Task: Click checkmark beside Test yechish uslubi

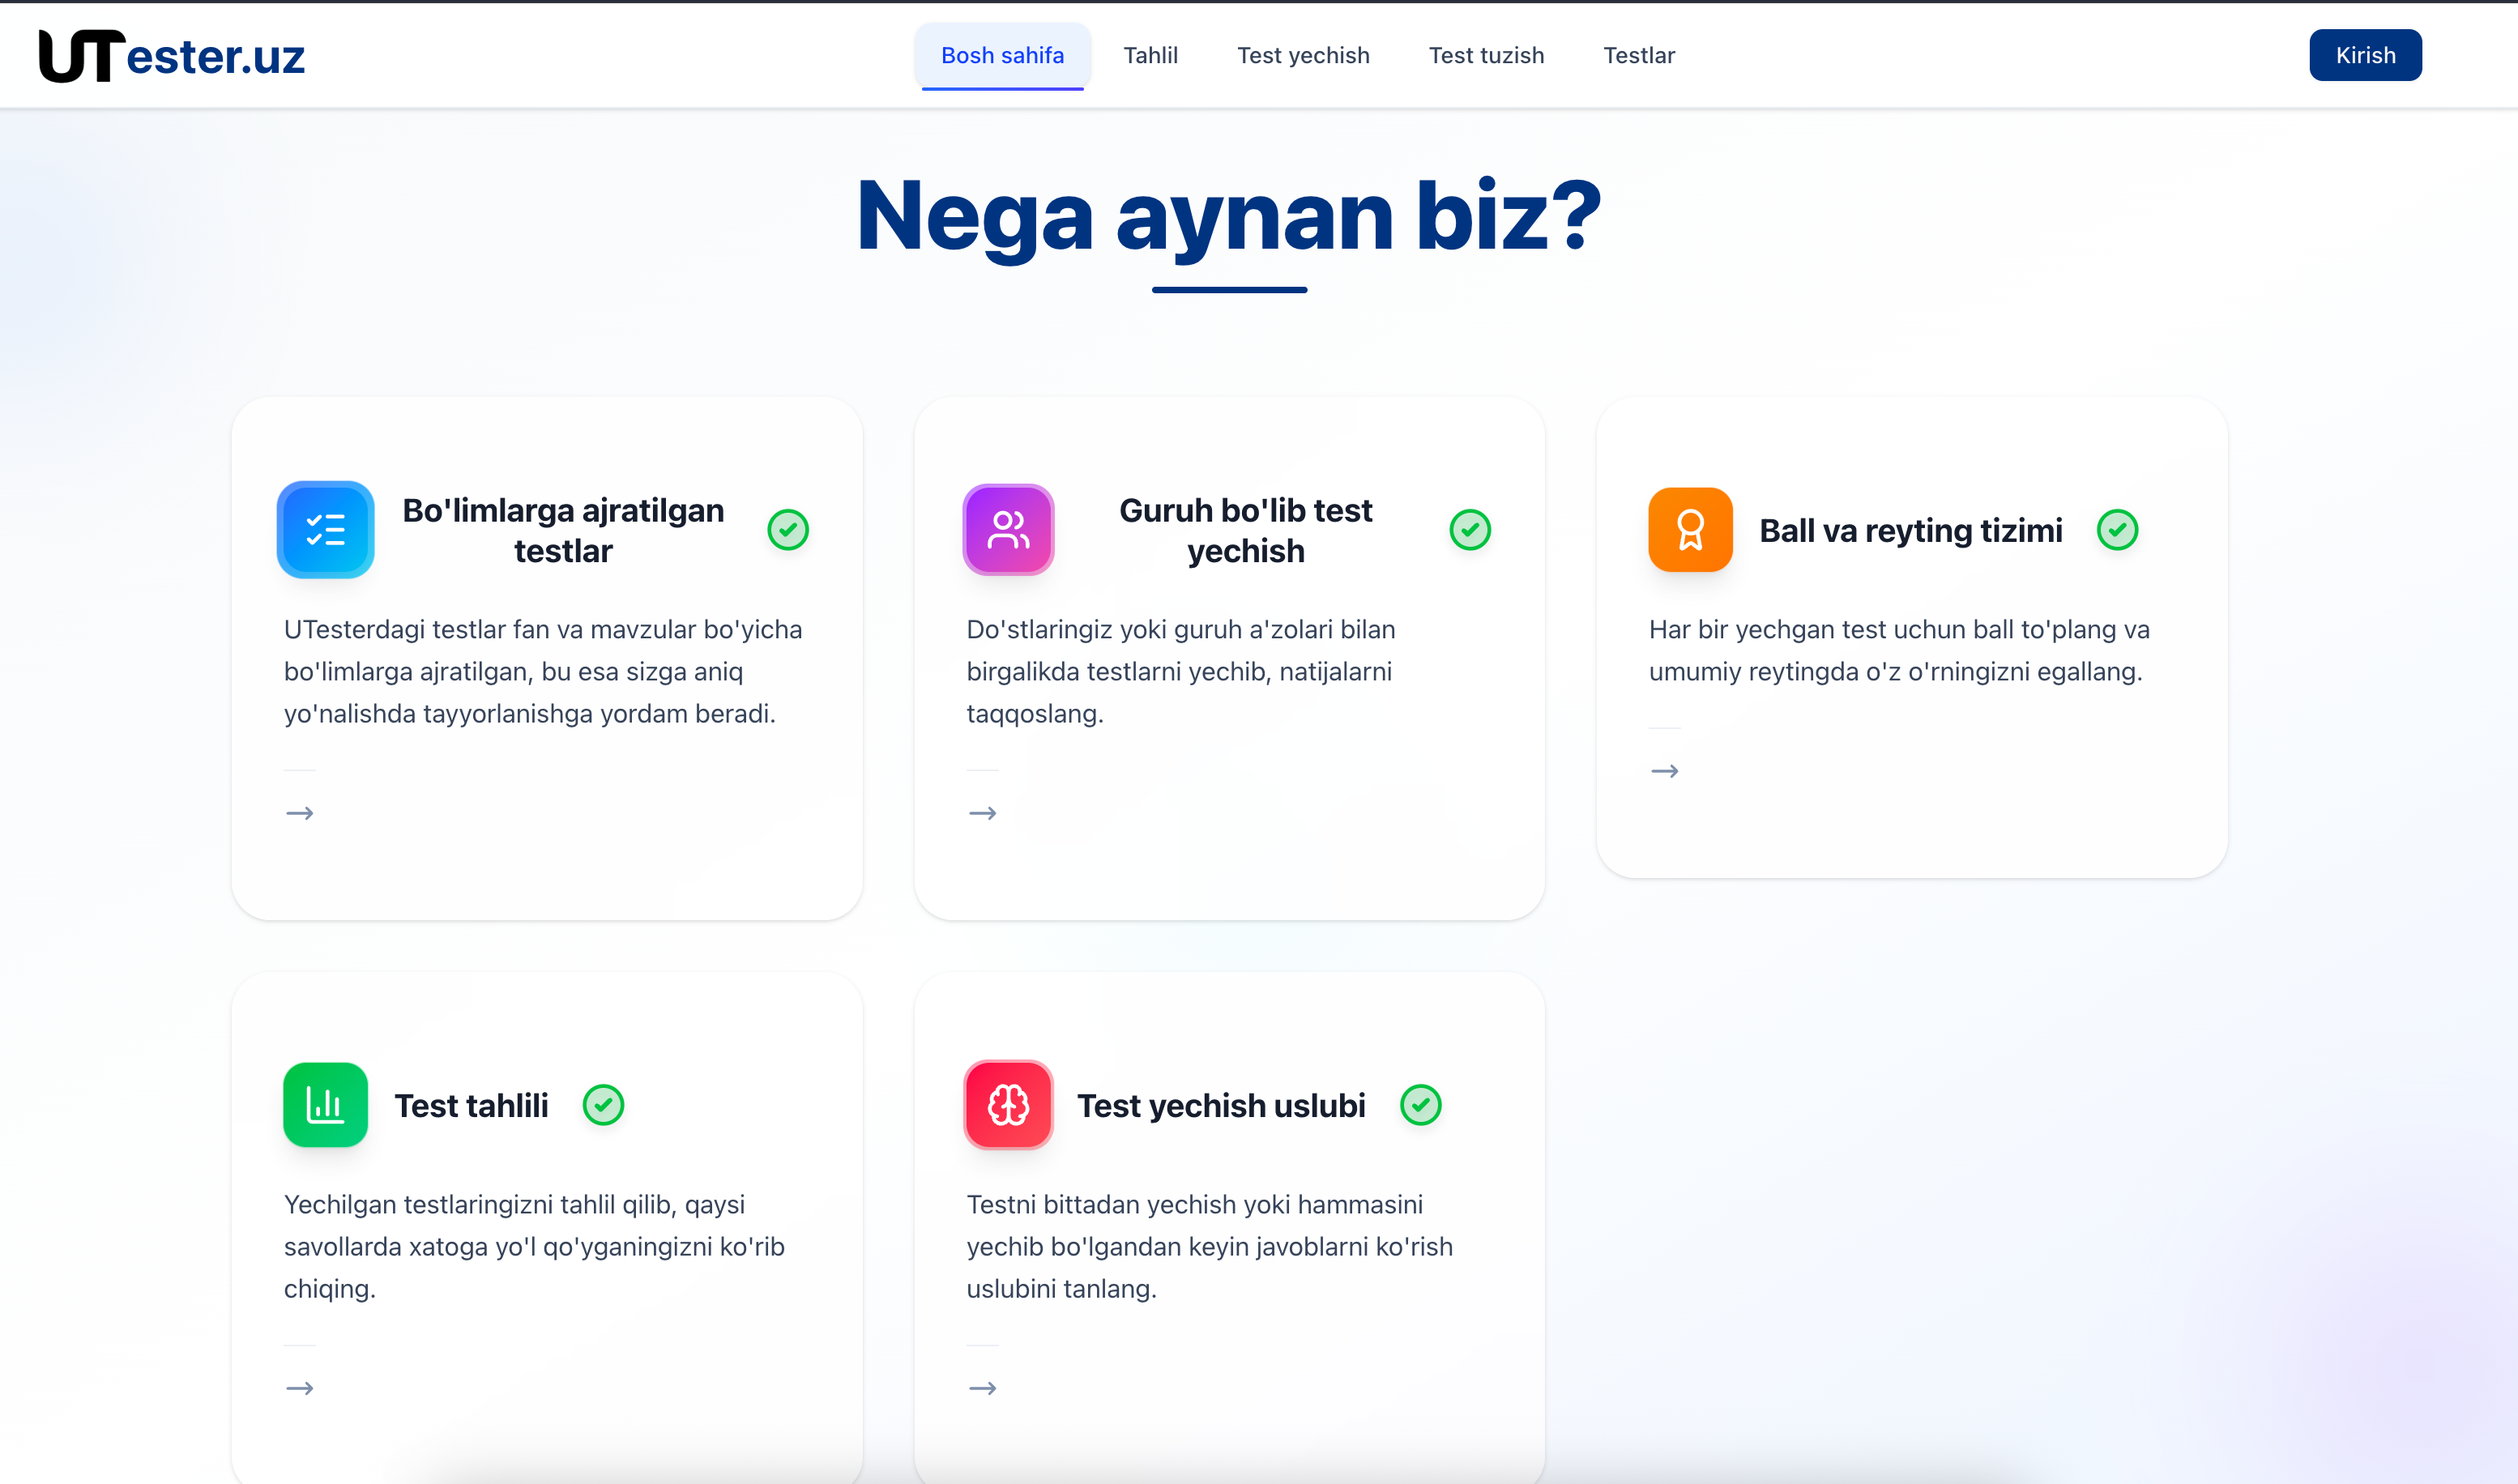Action: pyautogui.click(x=1420, y=1105)
